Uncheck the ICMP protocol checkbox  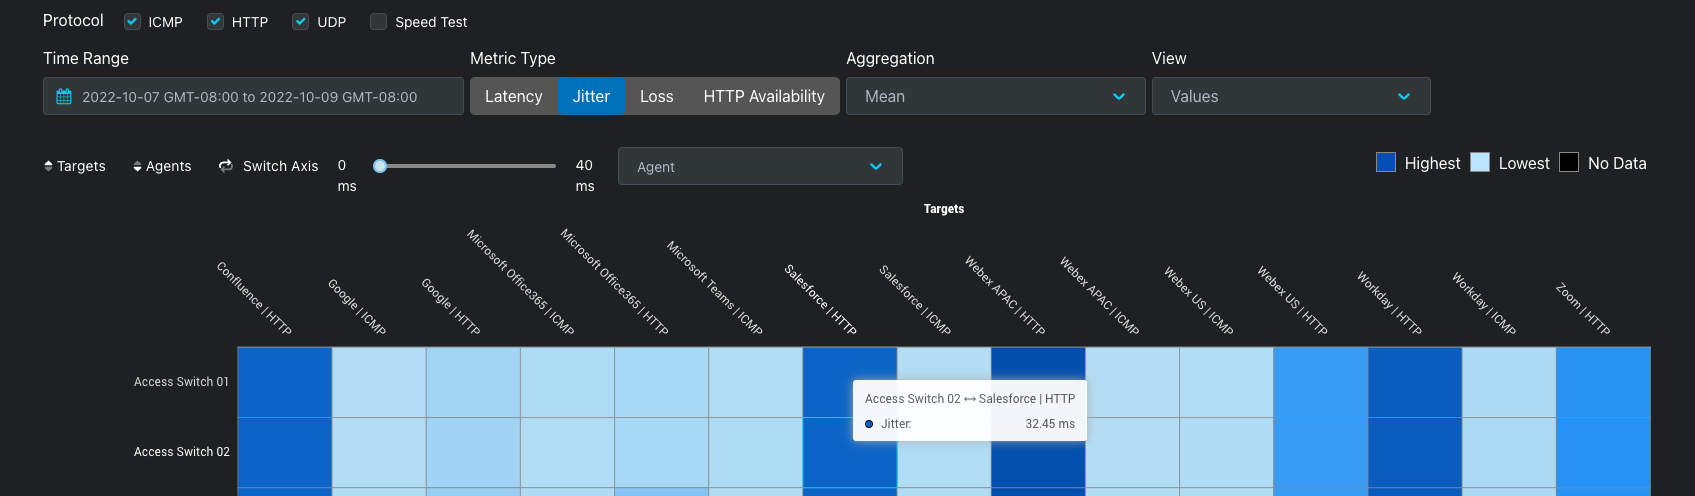(132, 21)
